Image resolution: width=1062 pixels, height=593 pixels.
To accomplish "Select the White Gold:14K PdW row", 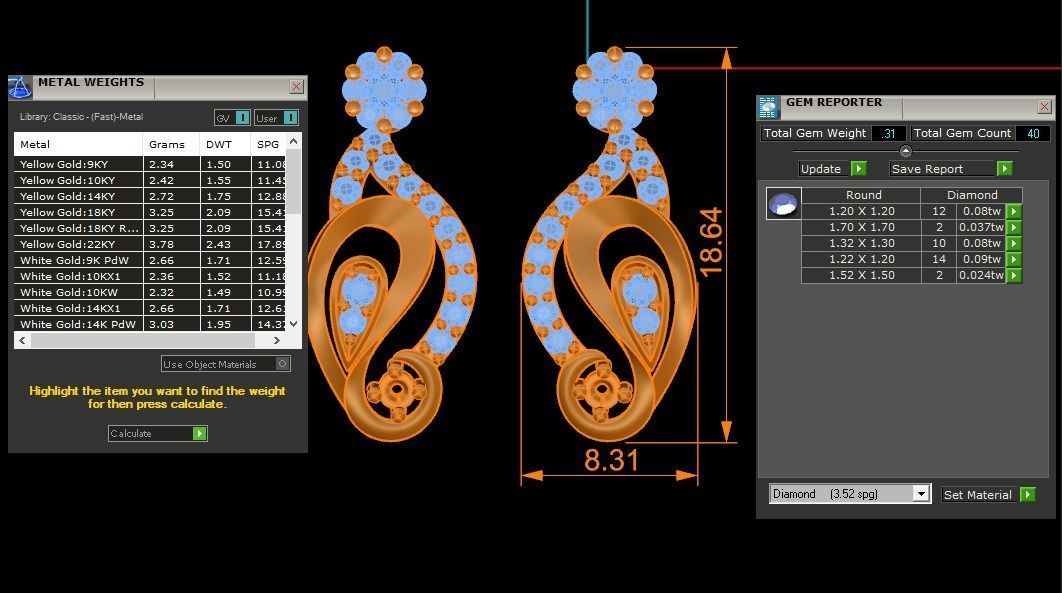I will 150,324.
